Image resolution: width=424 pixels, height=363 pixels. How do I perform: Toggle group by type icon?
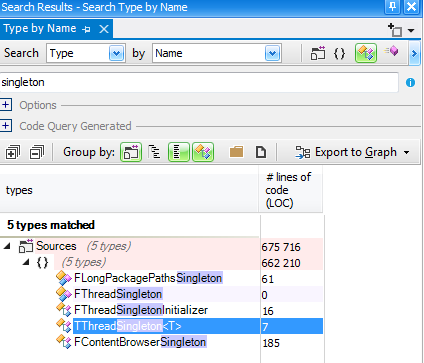coord(203,152)
